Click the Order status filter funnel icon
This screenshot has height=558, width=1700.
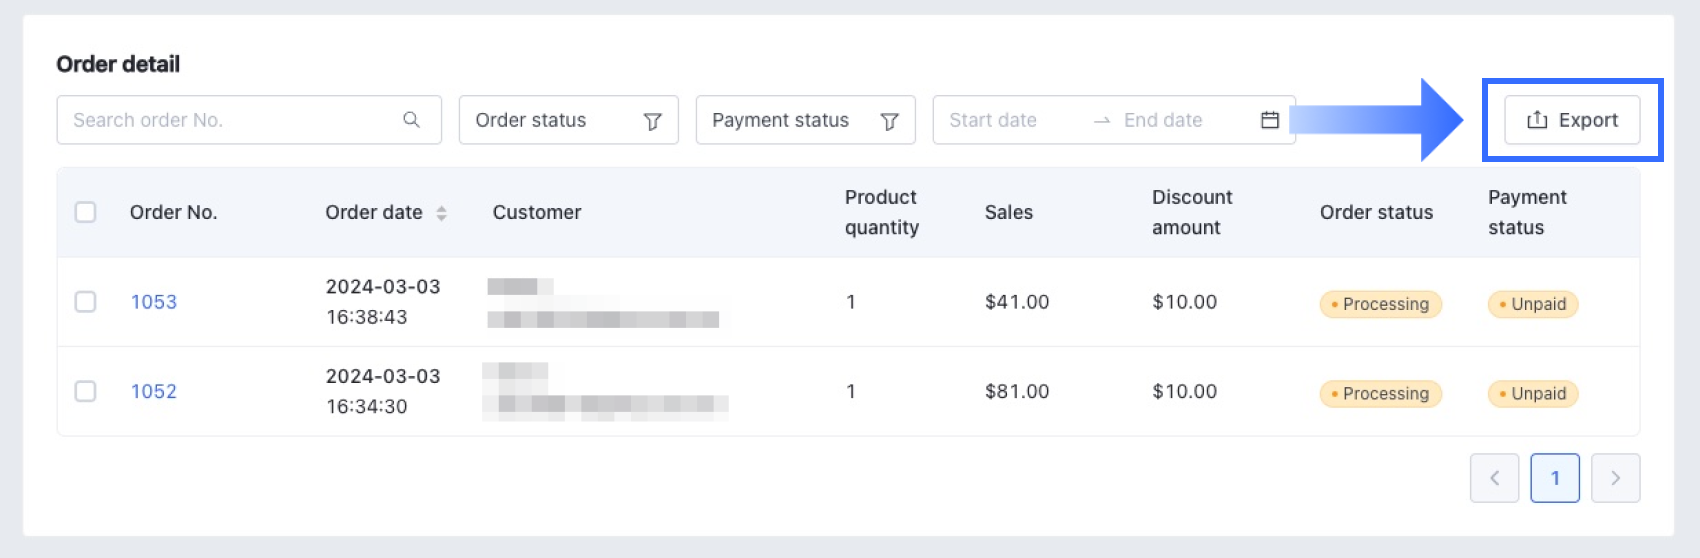click(652, 121)
